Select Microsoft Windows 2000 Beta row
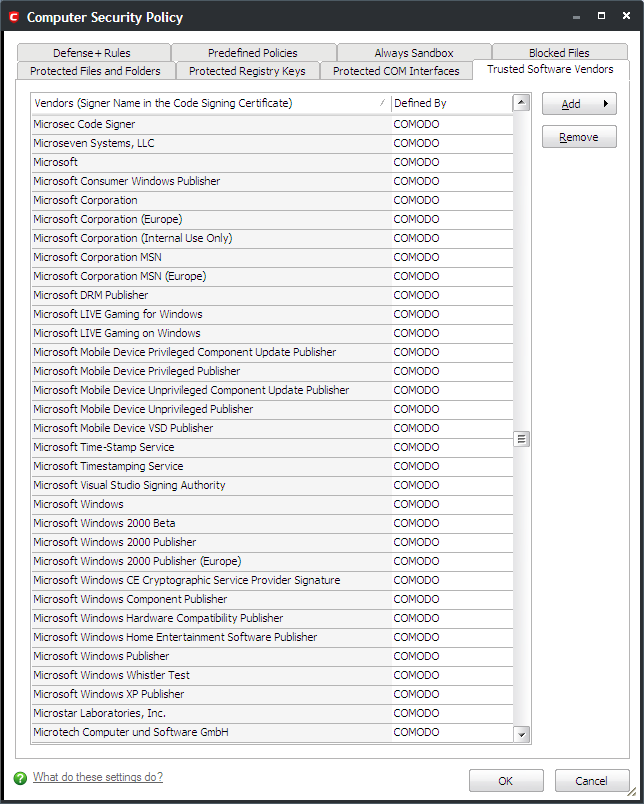 pyautogui.click(x=272, y=522)
